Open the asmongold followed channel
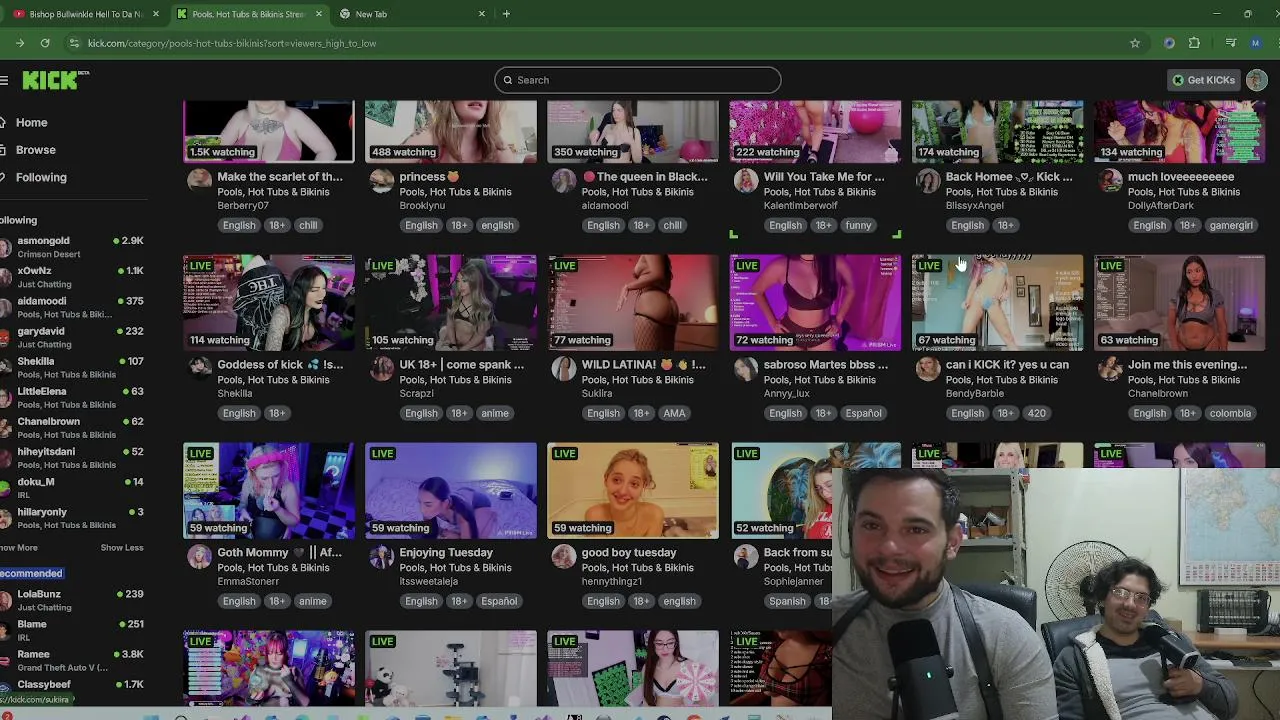 [x=72, y=247]
